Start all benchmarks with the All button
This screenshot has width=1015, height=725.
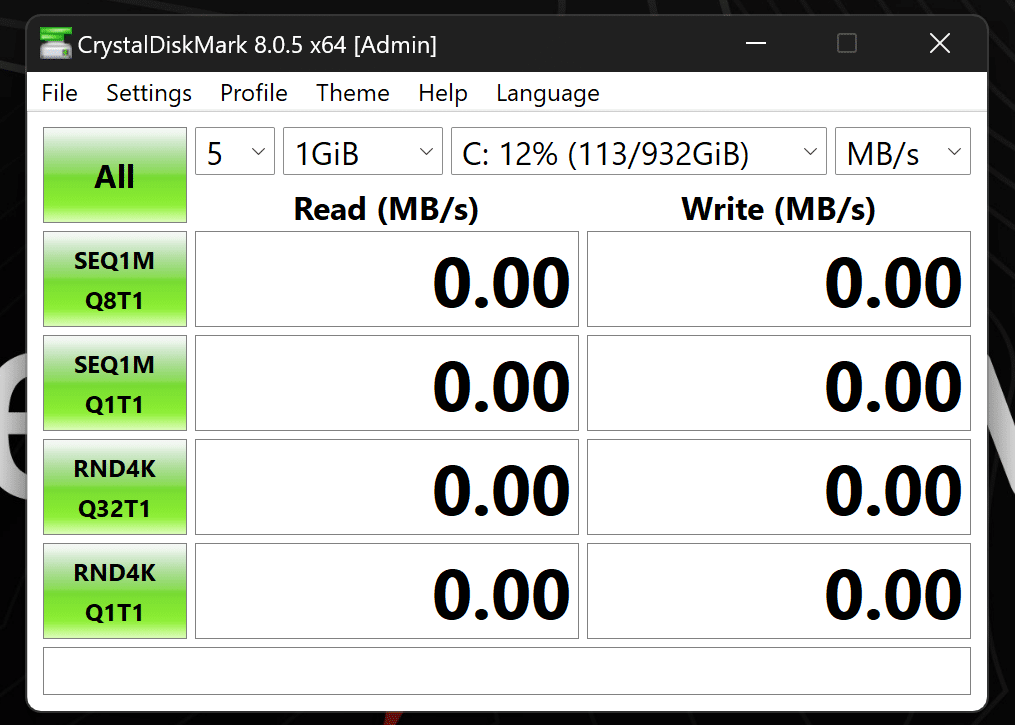tap(115, 175)
